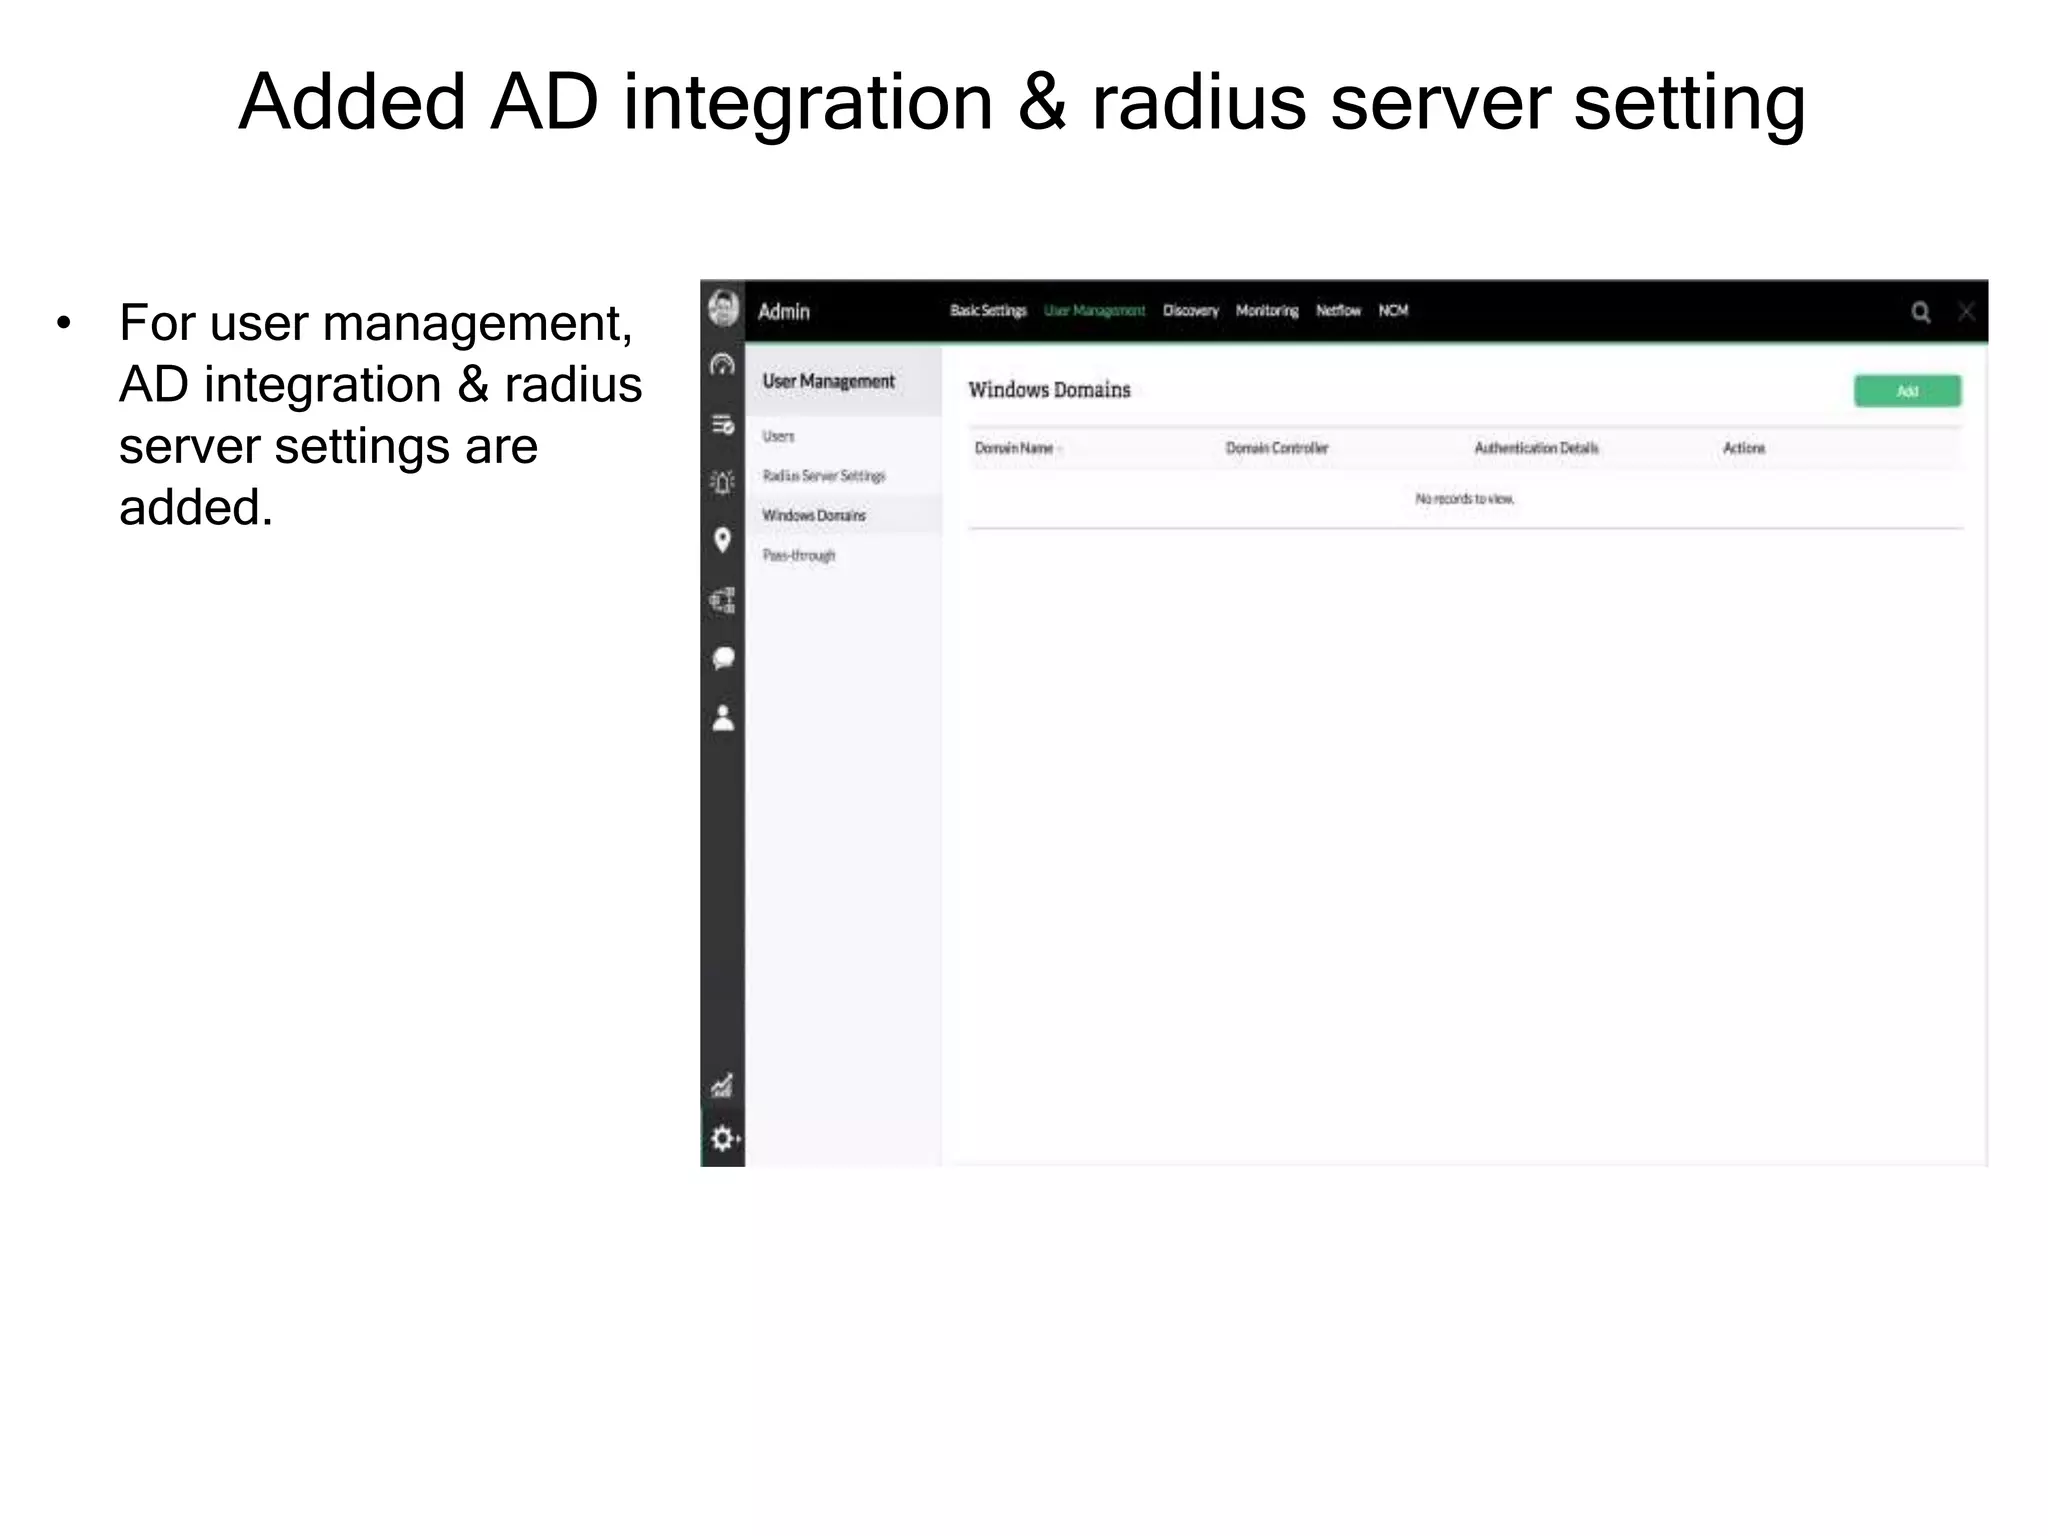Screen dimensions: 2048x1536
Task: Open the Alarms bell sidebar icon
Action: coord(722,483)
